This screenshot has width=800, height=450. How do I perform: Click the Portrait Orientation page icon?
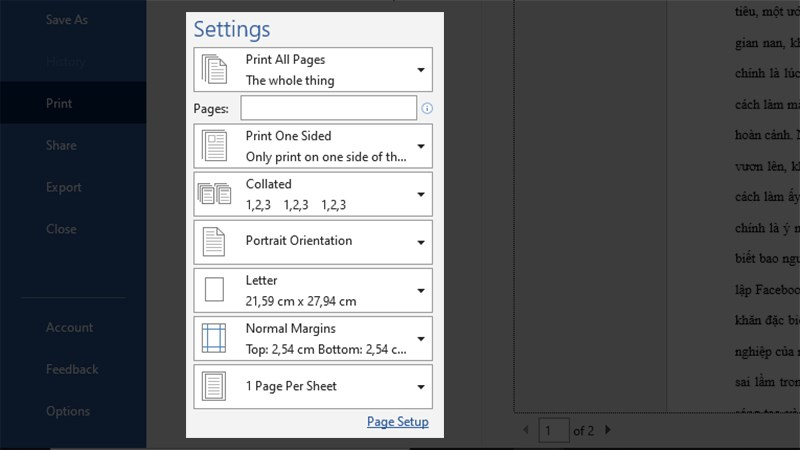point(215,242)
